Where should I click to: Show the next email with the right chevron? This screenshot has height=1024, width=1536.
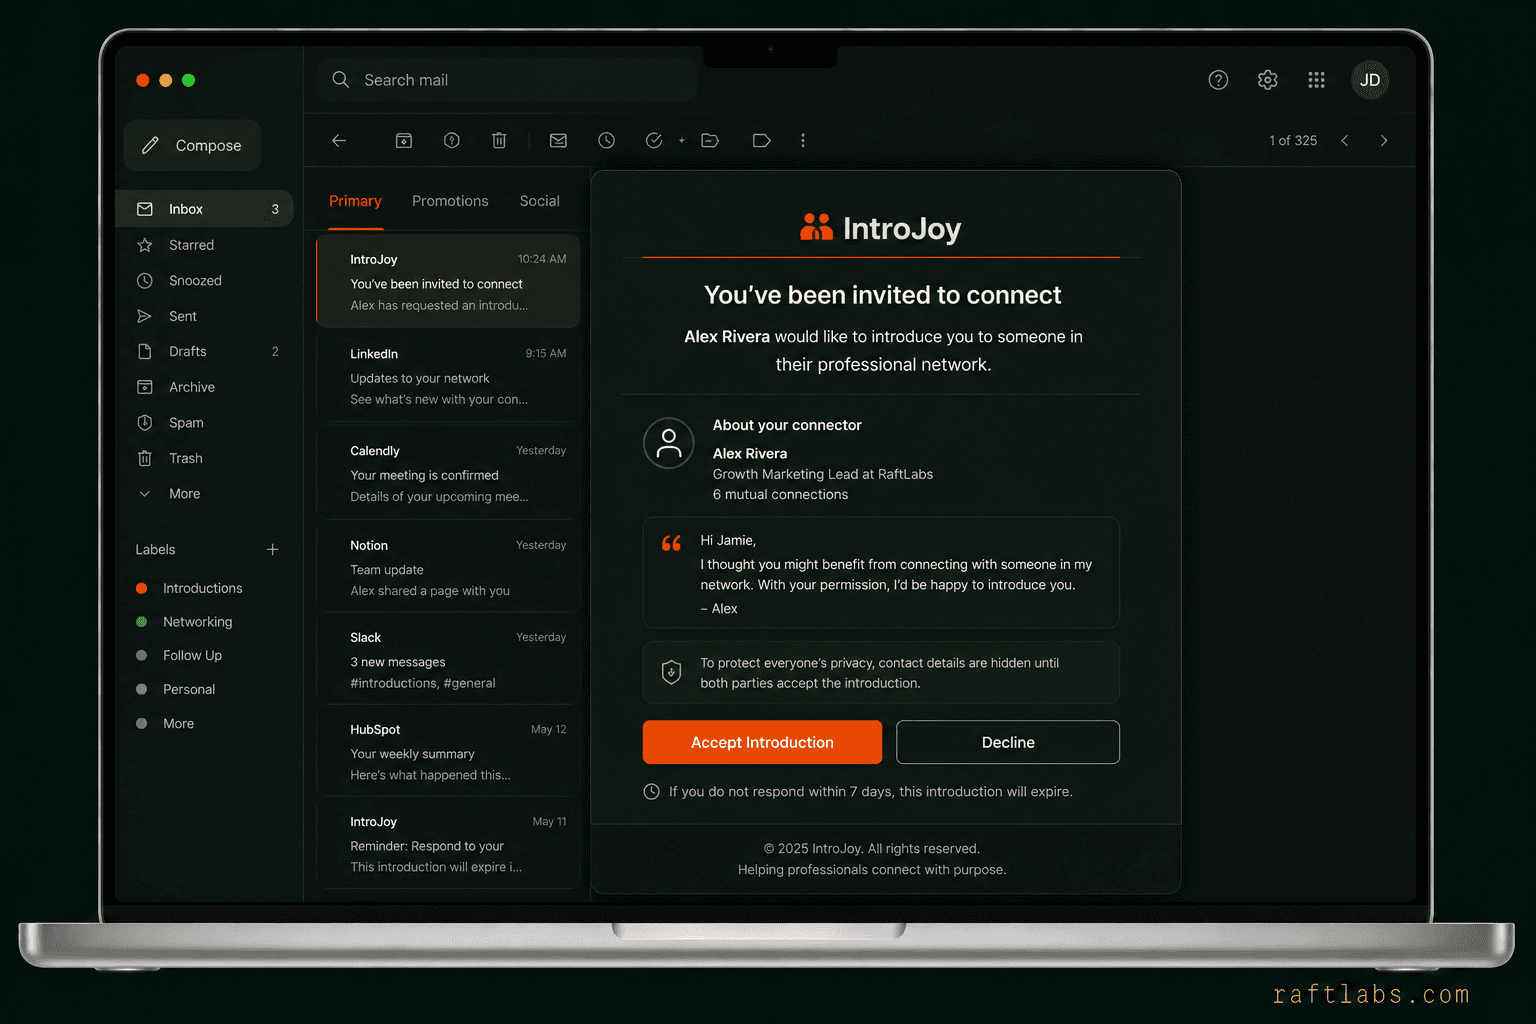[x=1384, y=141]
